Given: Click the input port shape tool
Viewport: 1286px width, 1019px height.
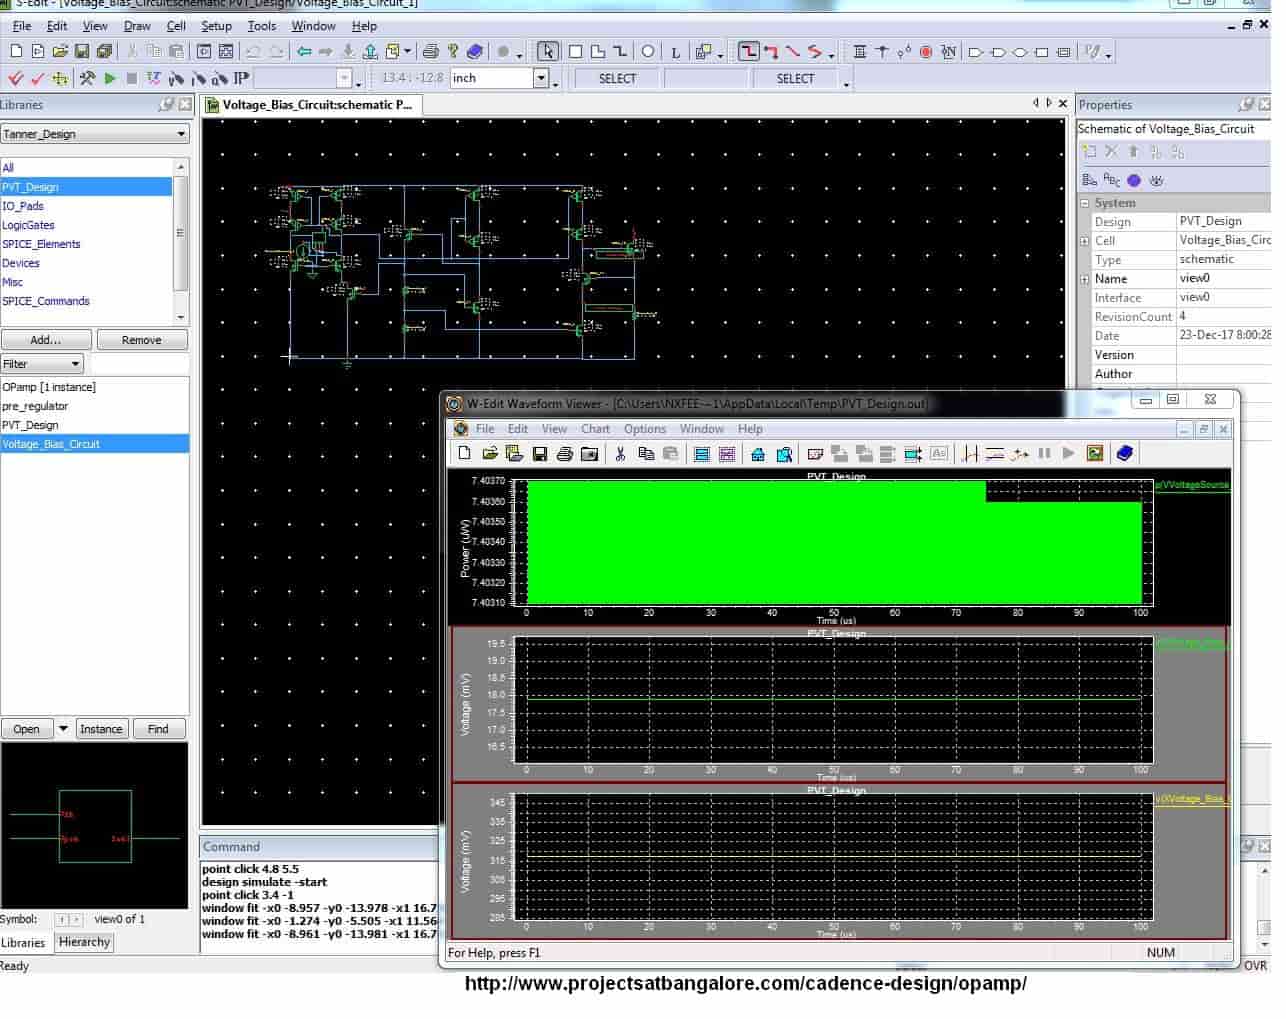Looking at the screenshot, I should (976, 51).
